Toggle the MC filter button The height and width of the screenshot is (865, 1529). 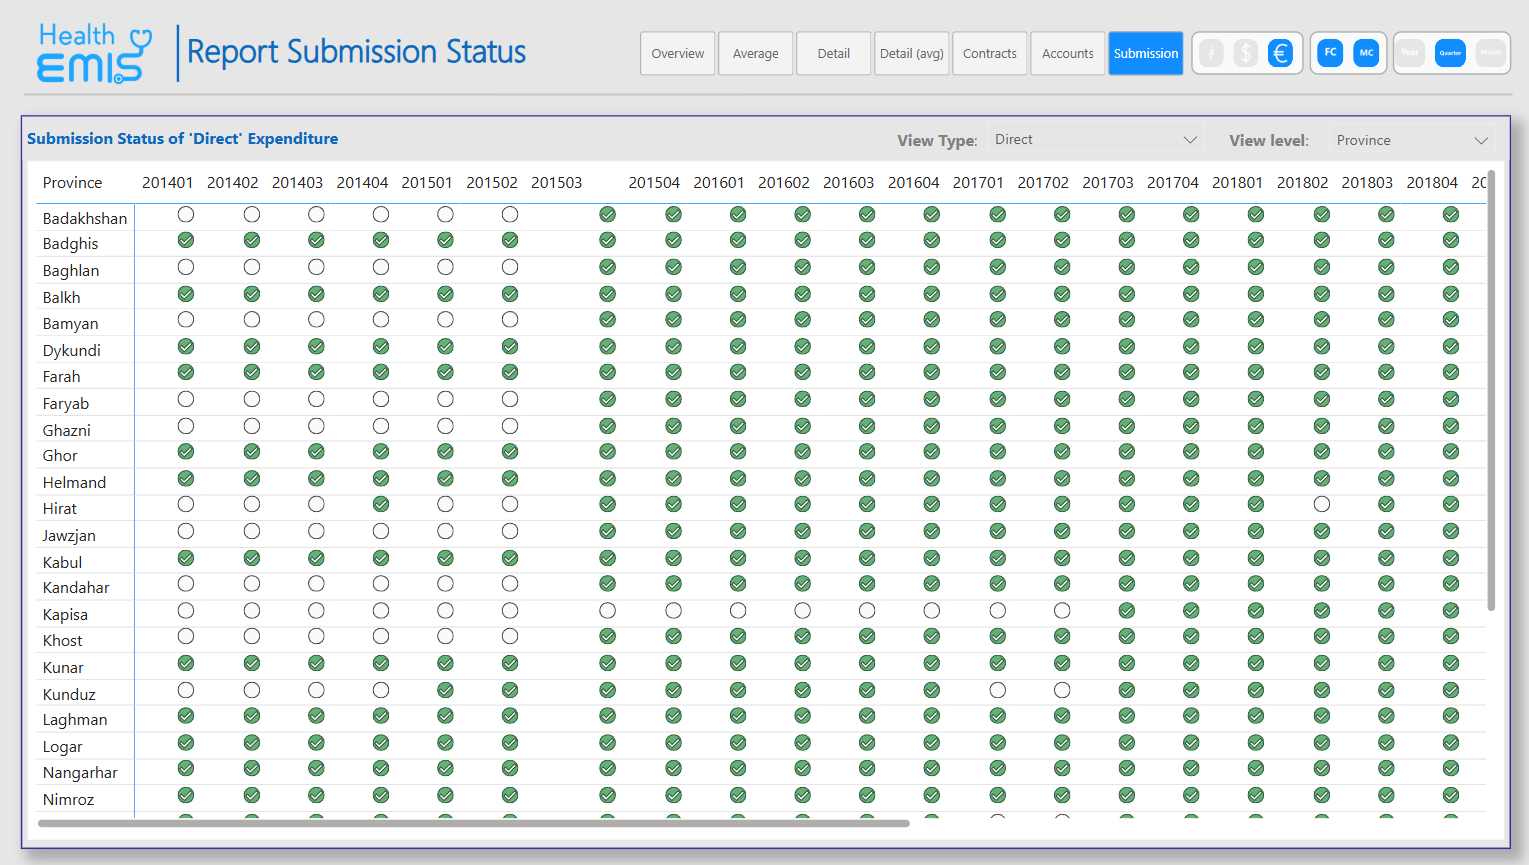click(x=1366, y=53)
